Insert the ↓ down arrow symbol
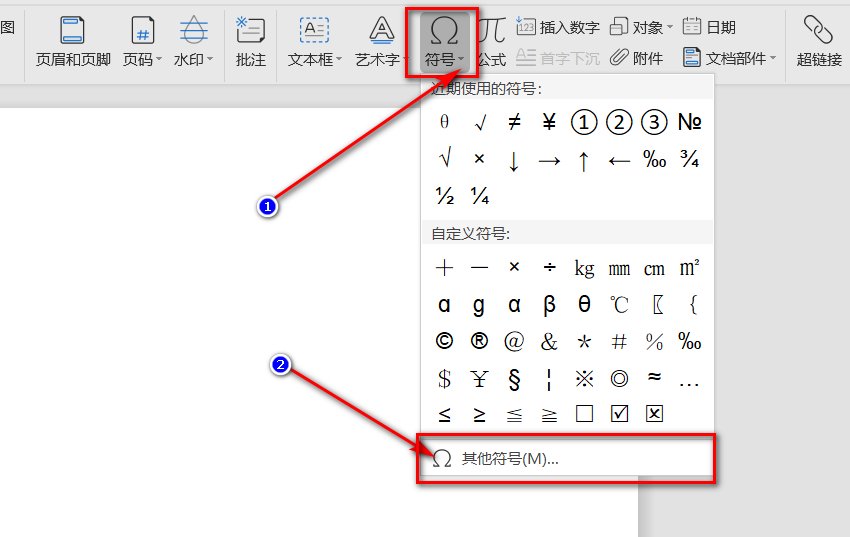 (x=514, y=161)
